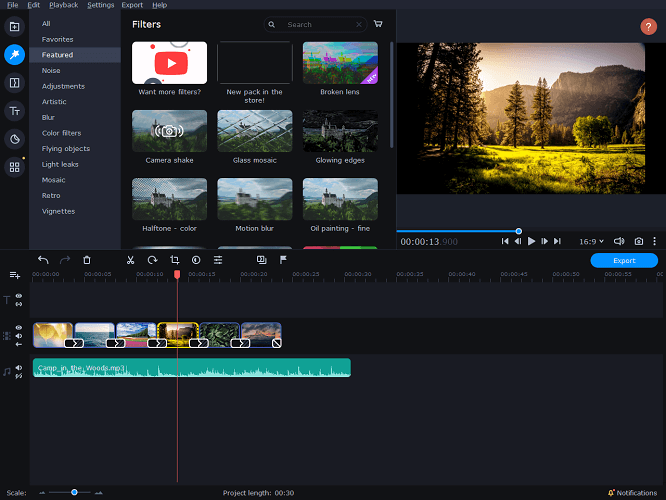Click the timeline Scale slider handle
This screenshot has height=500, width=666.
(74, 492)
